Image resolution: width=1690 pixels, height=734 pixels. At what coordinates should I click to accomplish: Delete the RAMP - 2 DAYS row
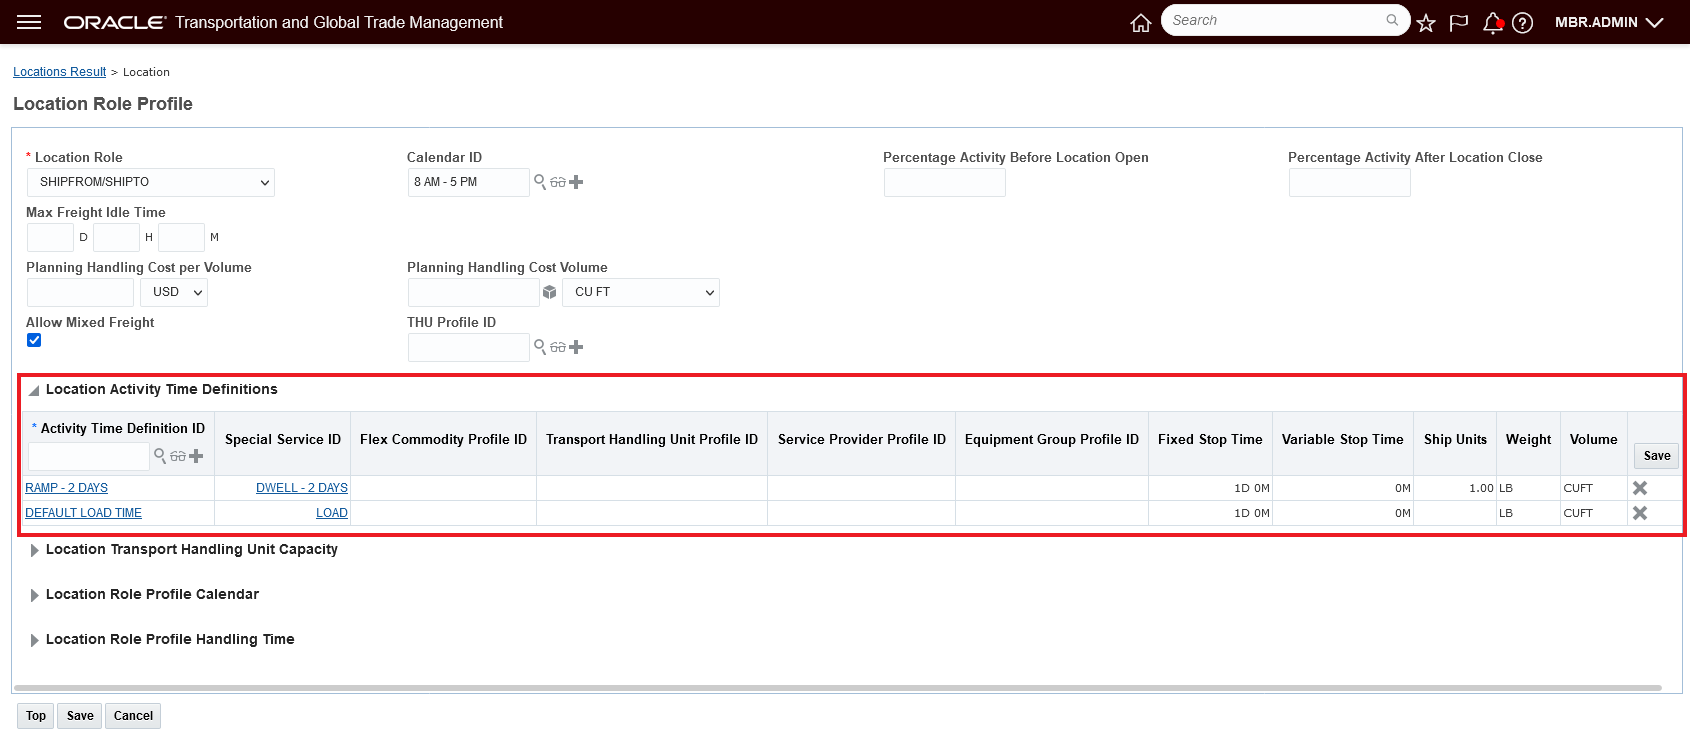[1640, 488]
